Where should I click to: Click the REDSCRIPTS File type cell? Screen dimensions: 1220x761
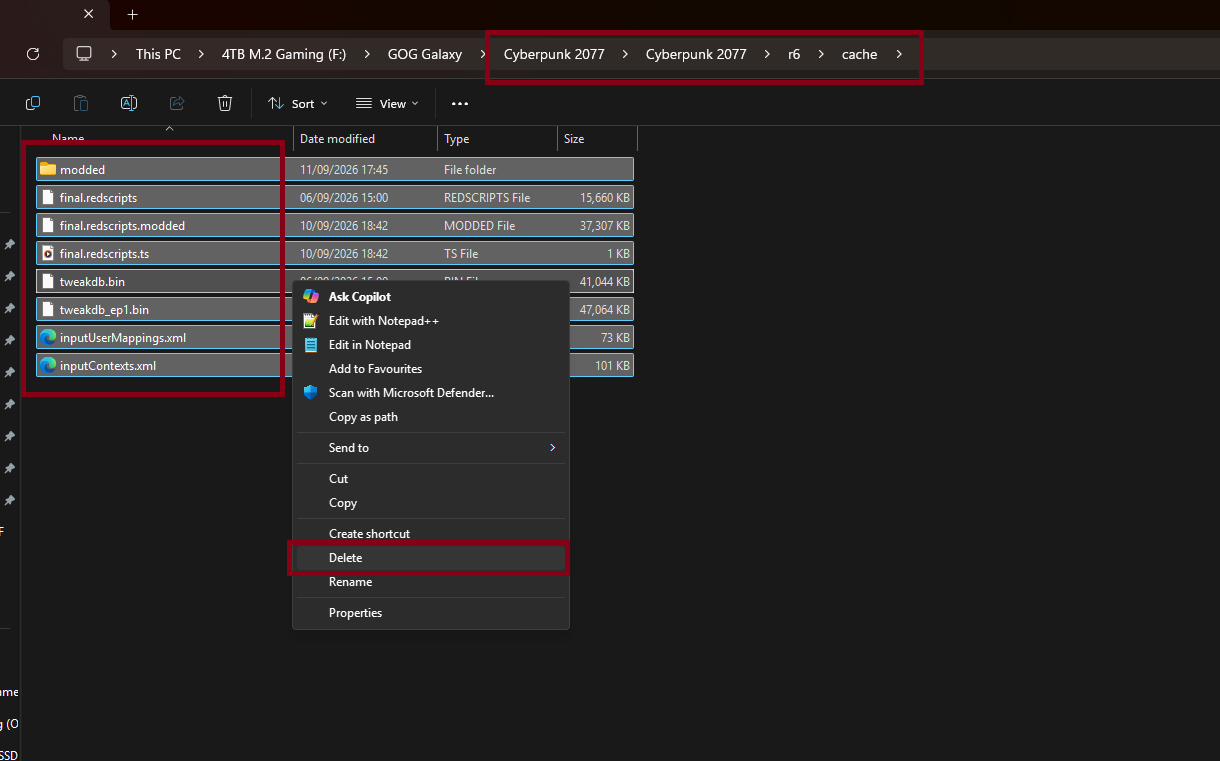pyautogui.click(x=487, y=197)
